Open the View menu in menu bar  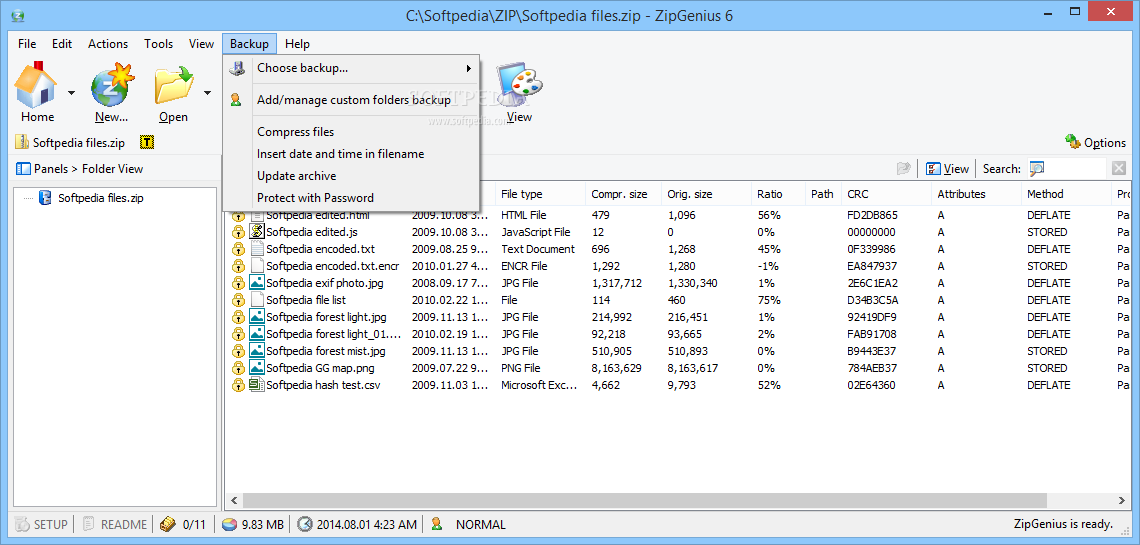pos(201,44)
